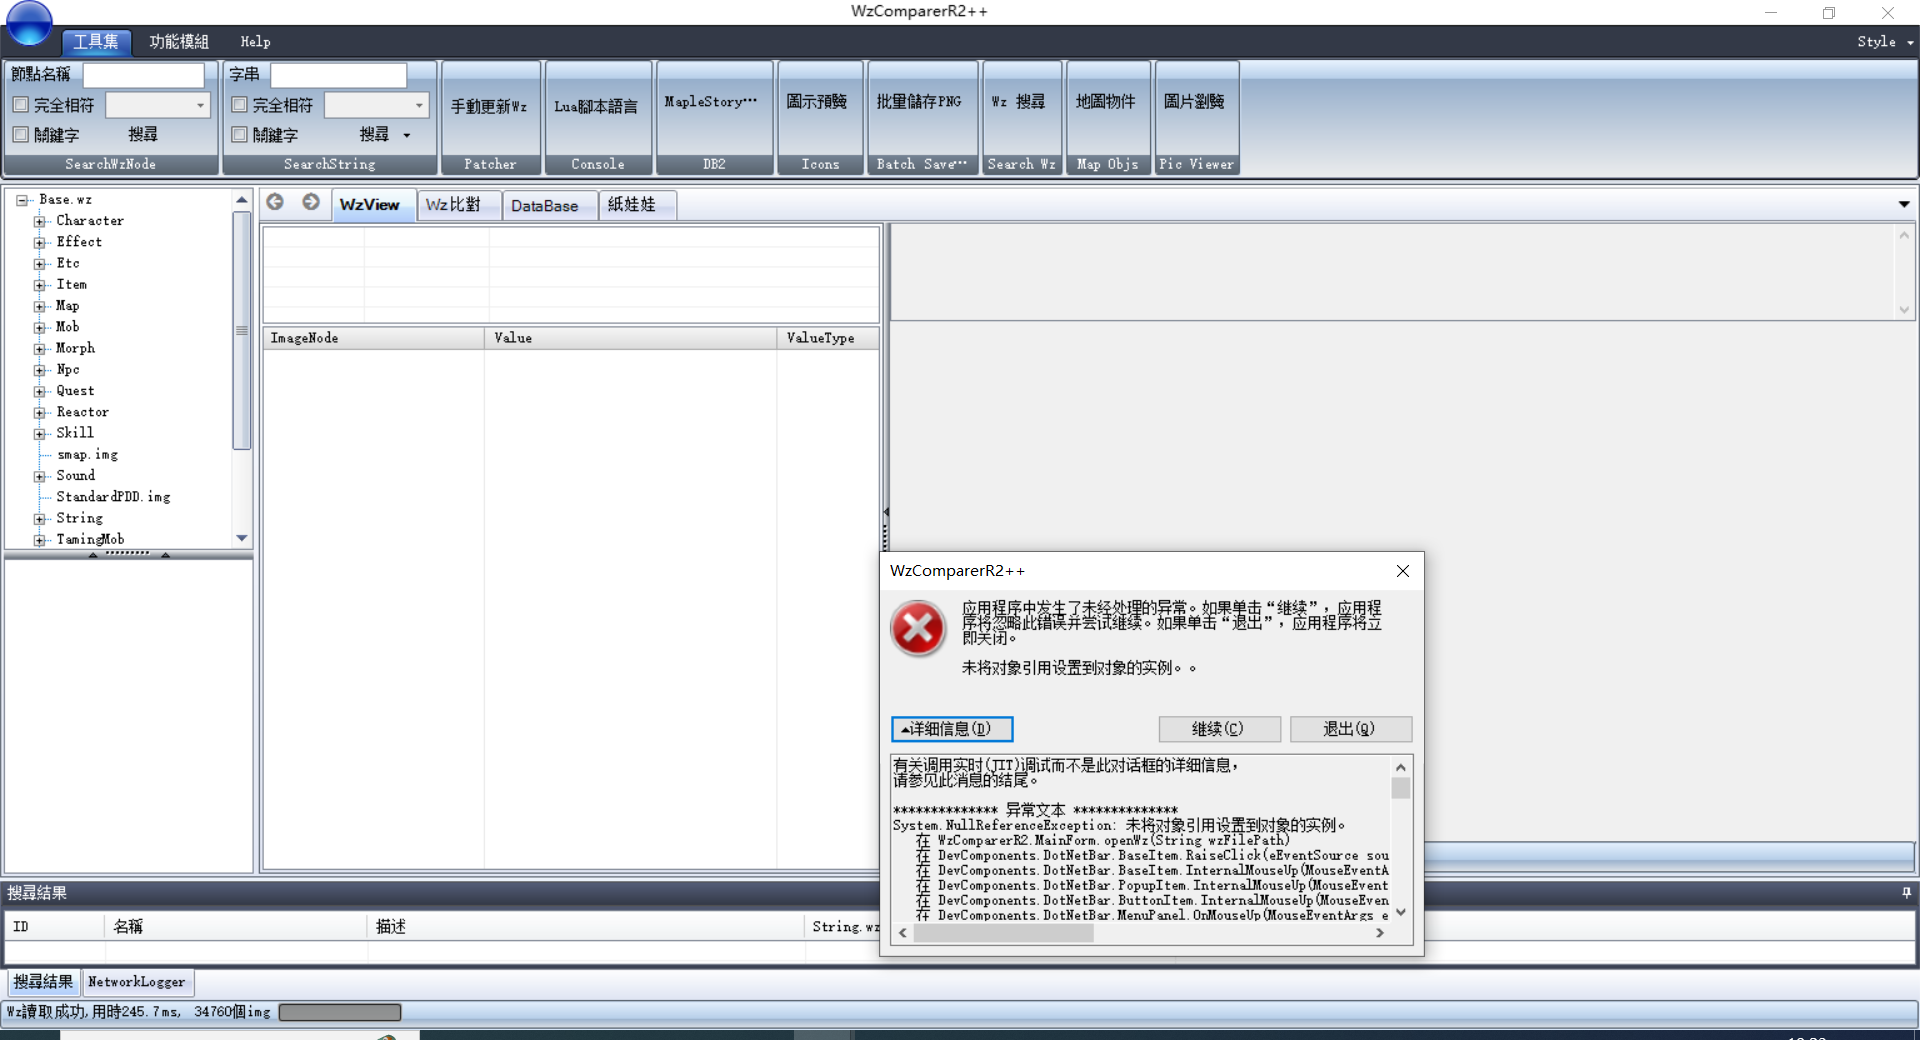Screen dimensions: 1920x1040
Task: Select the 工具集 ribbon tab
Action: (96, 42)
